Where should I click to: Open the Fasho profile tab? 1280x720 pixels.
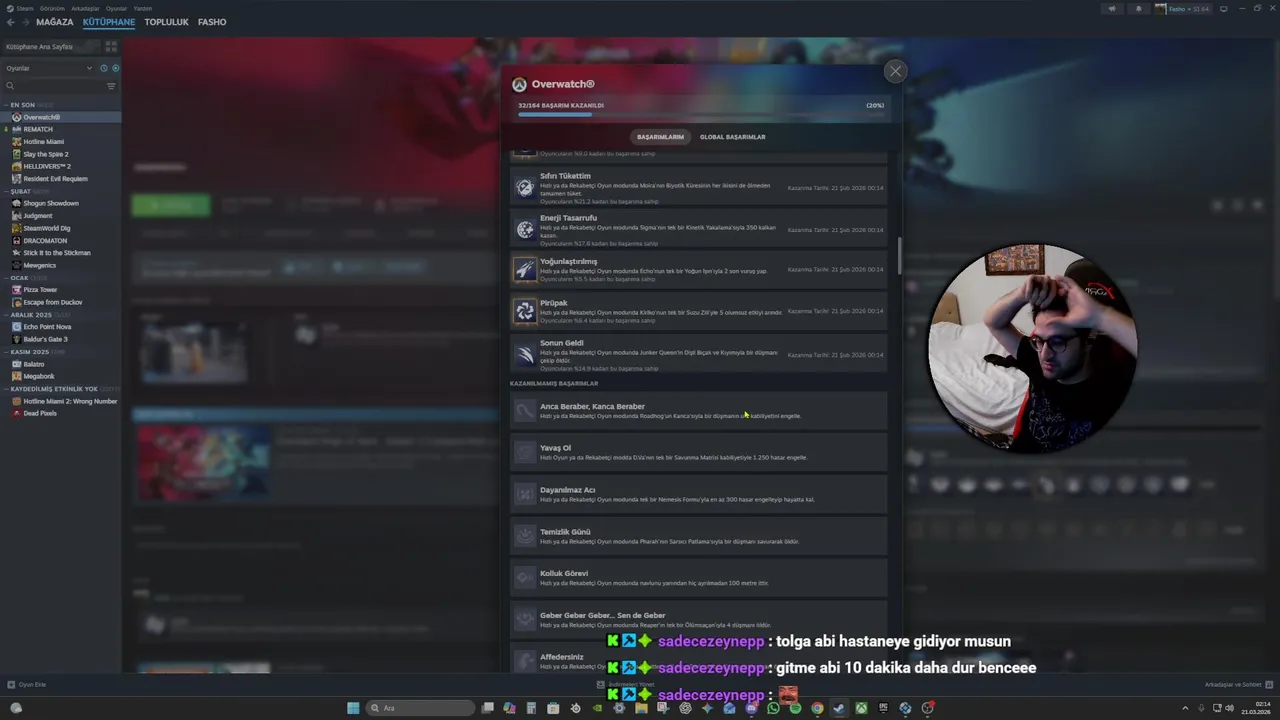tap(212, 22)
